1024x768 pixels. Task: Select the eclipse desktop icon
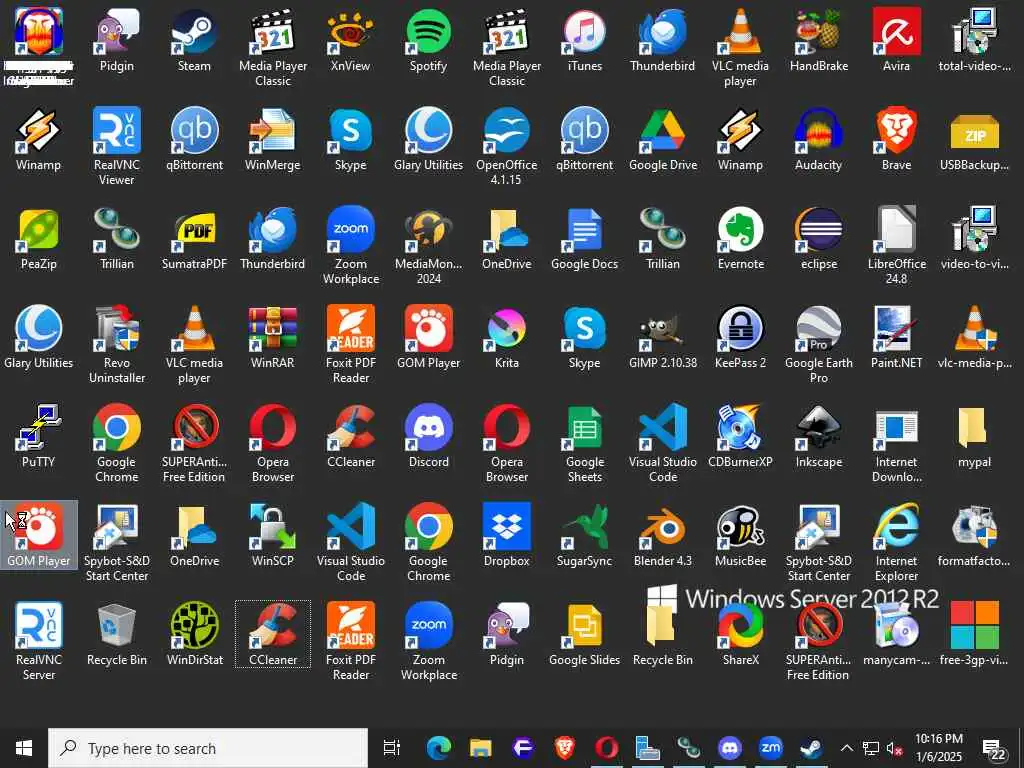[818, 239]
